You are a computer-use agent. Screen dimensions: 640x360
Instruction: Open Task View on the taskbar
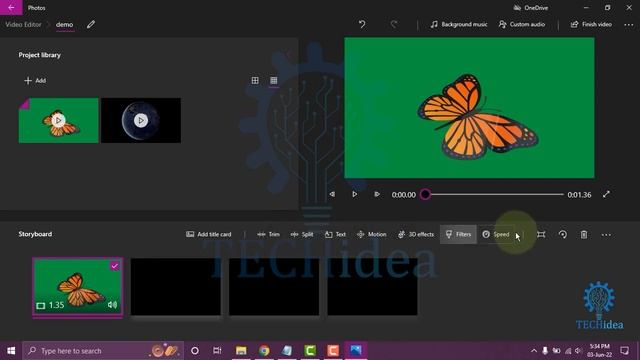coord(217,351)
